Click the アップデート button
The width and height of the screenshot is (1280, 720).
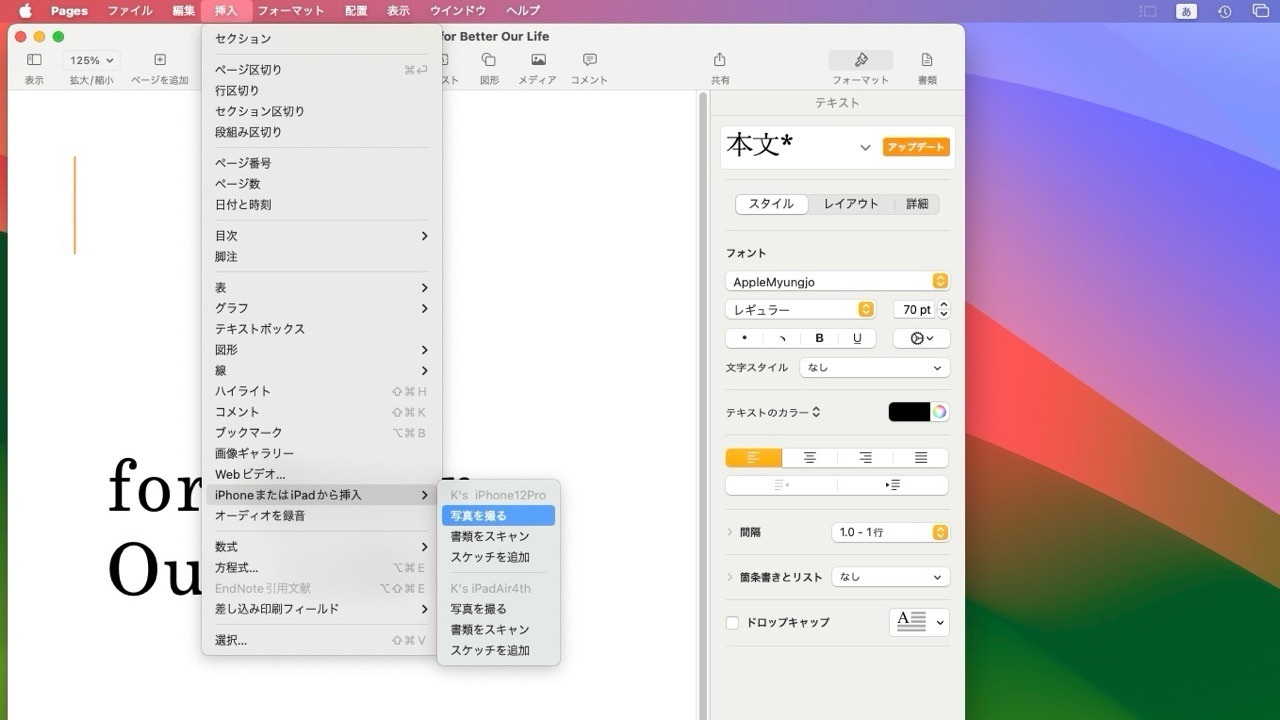(x=916, y=146)
